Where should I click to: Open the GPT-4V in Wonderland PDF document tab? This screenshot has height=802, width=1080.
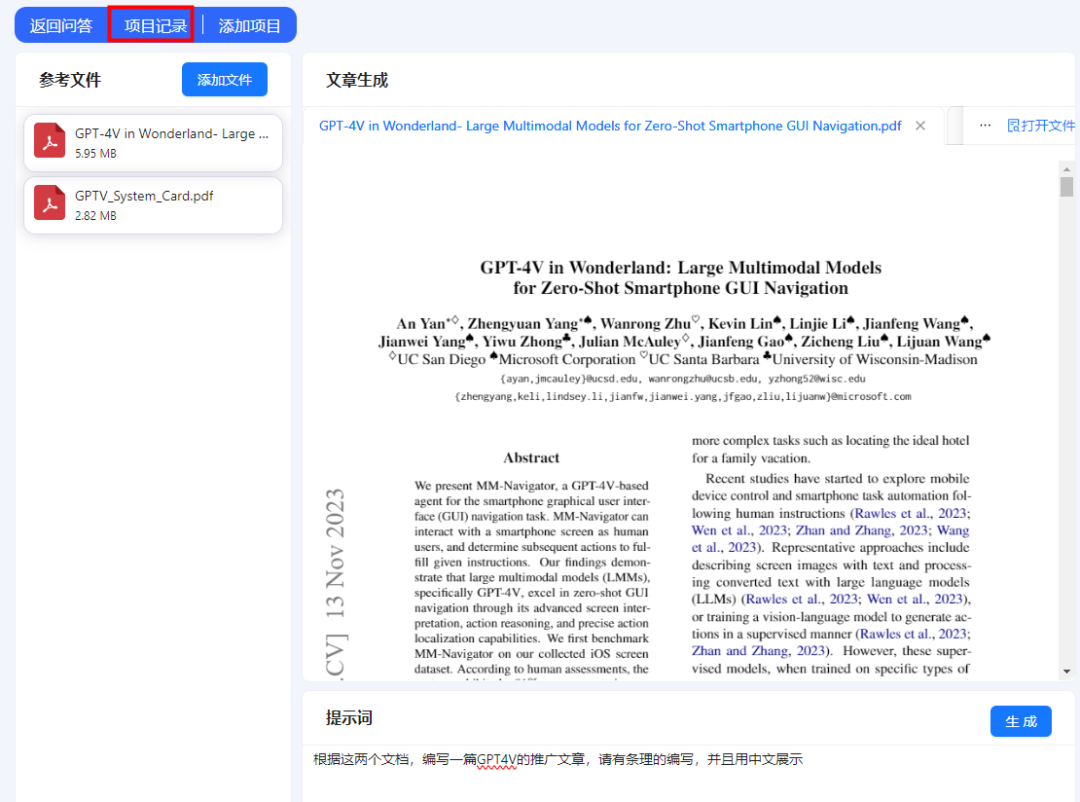pyautogui.click(x=610, y=125)
